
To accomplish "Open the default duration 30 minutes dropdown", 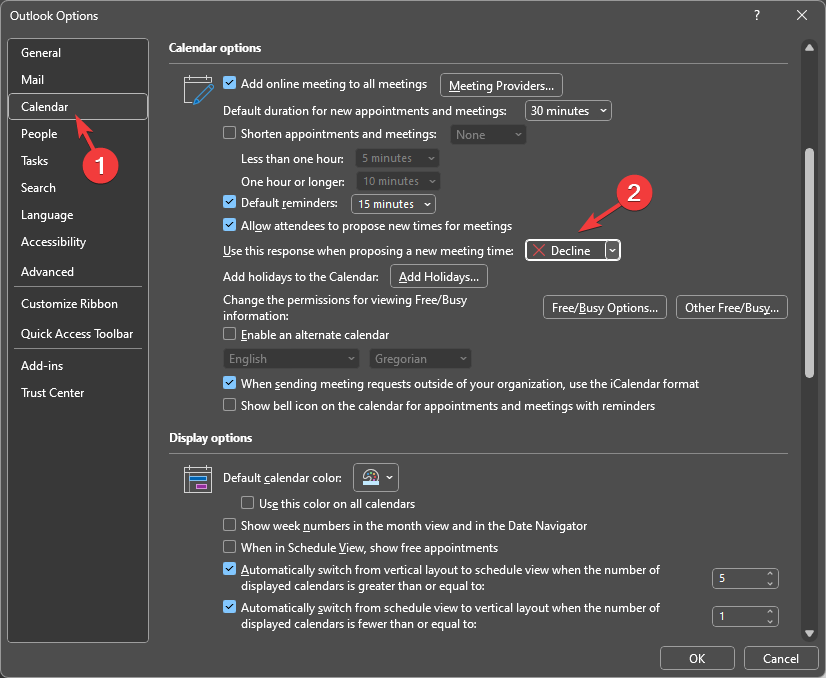I will 568,111.
